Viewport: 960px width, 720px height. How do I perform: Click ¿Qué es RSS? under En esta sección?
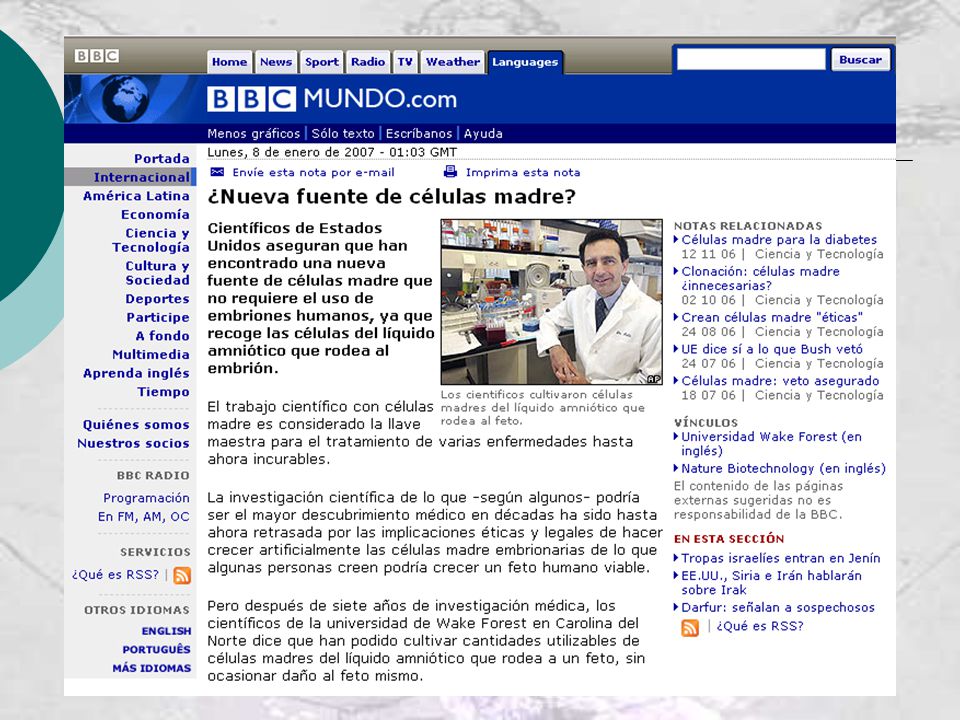[760, 626]
